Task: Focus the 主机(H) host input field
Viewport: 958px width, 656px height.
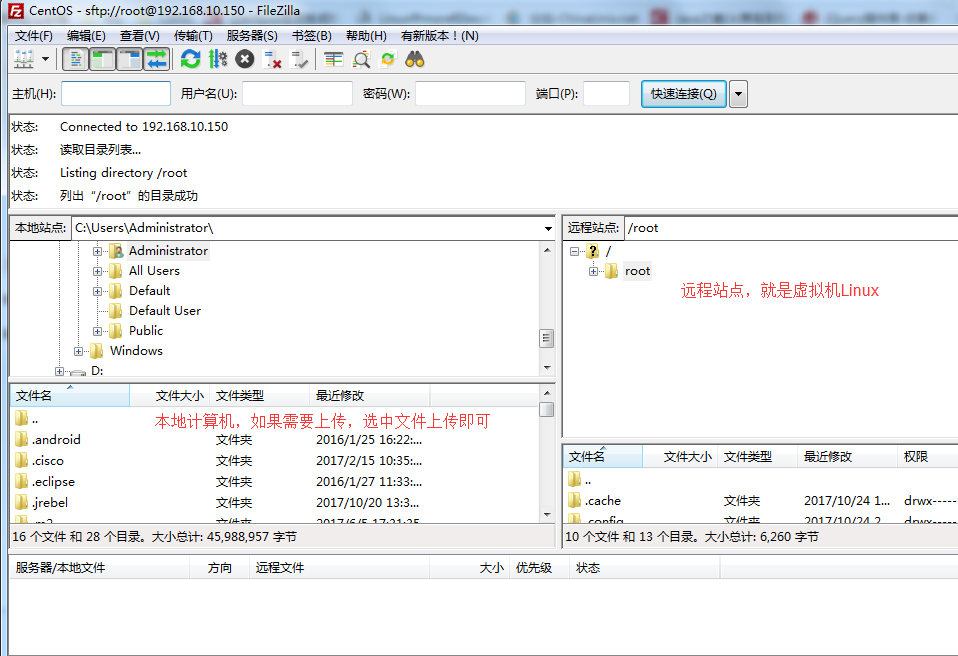Action: tap(116, 93)
